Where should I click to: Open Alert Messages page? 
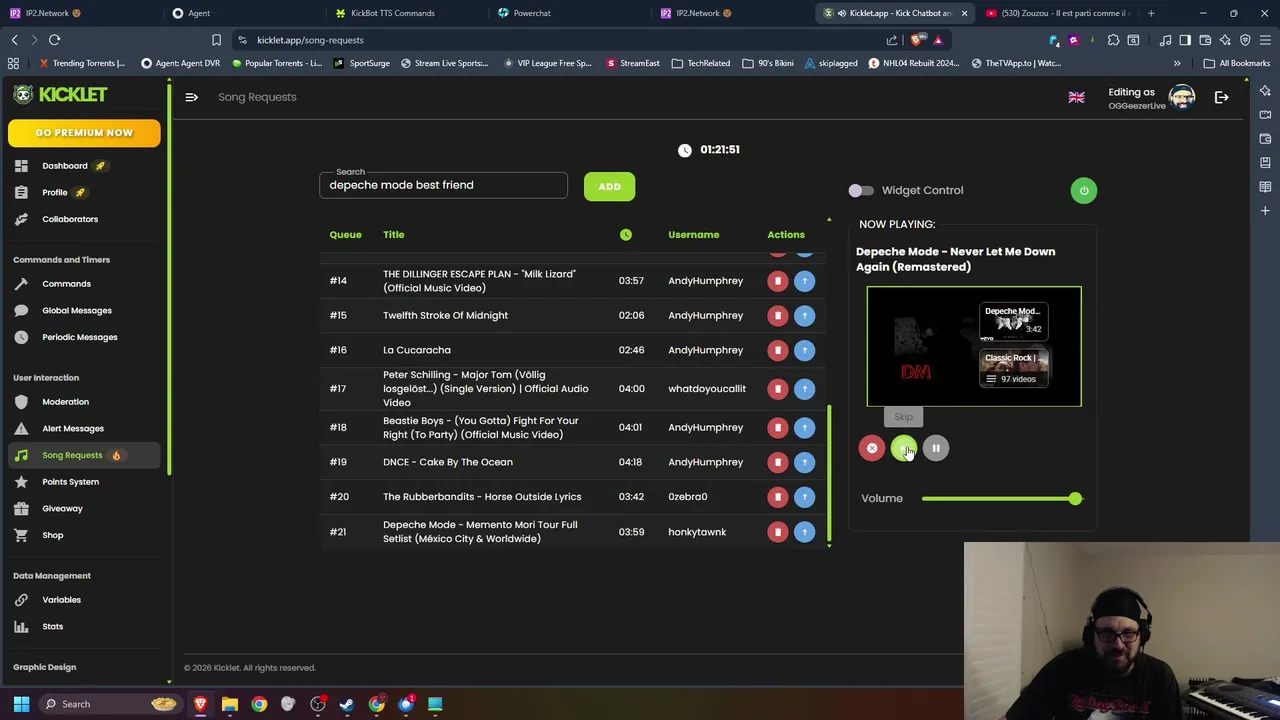point(73,428)
